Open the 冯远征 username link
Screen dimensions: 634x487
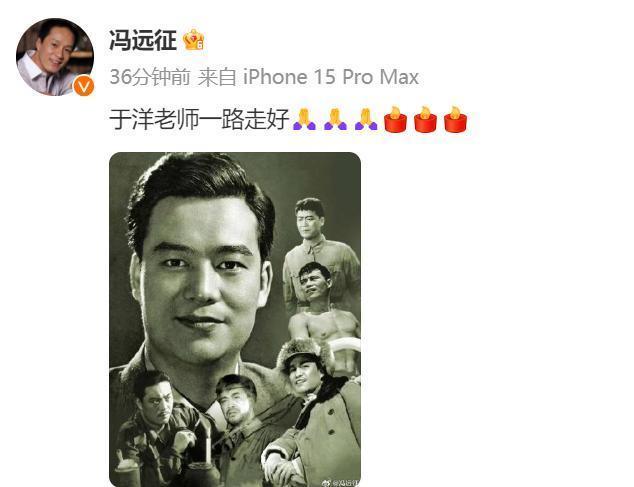[143, 40]
